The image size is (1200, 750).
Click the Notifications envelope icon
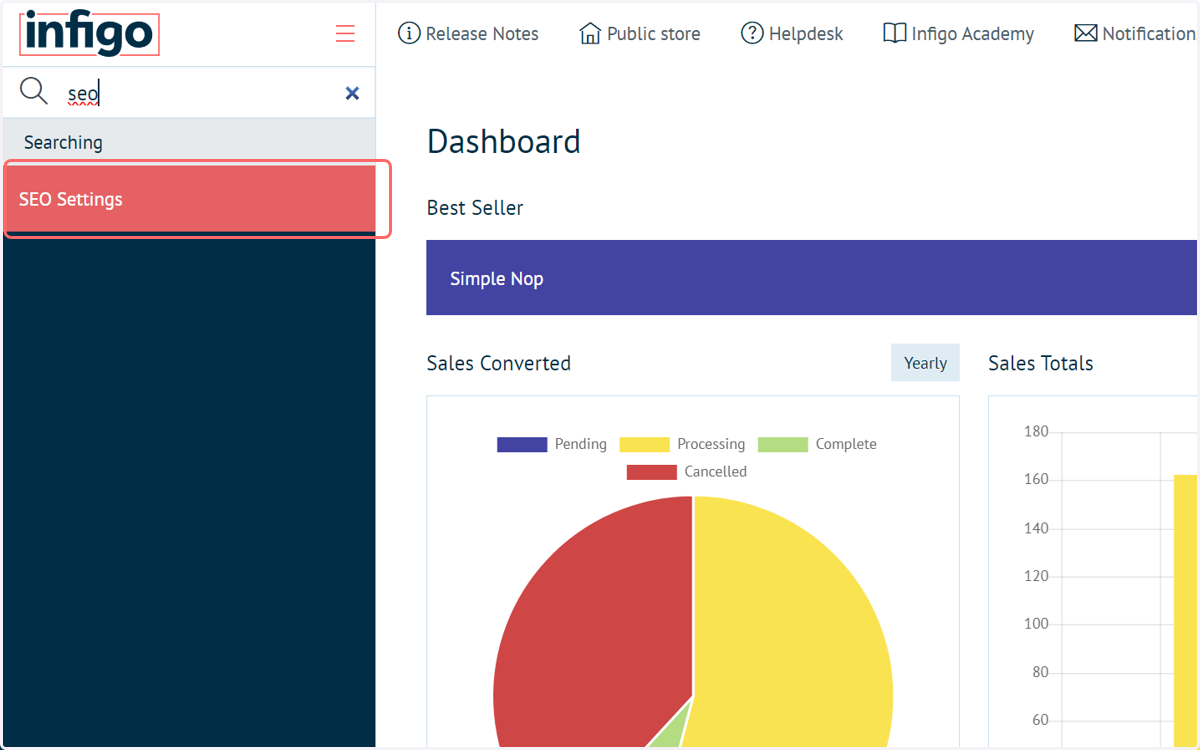coord(1085,33)
